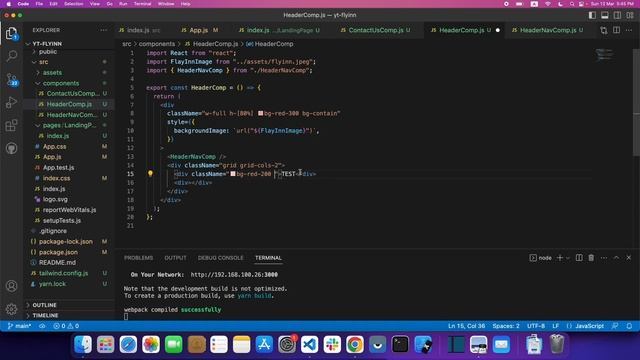Toggle secondary side bar layout icon
The width and height of the screenshot is (640, 360).
[617, 15]
